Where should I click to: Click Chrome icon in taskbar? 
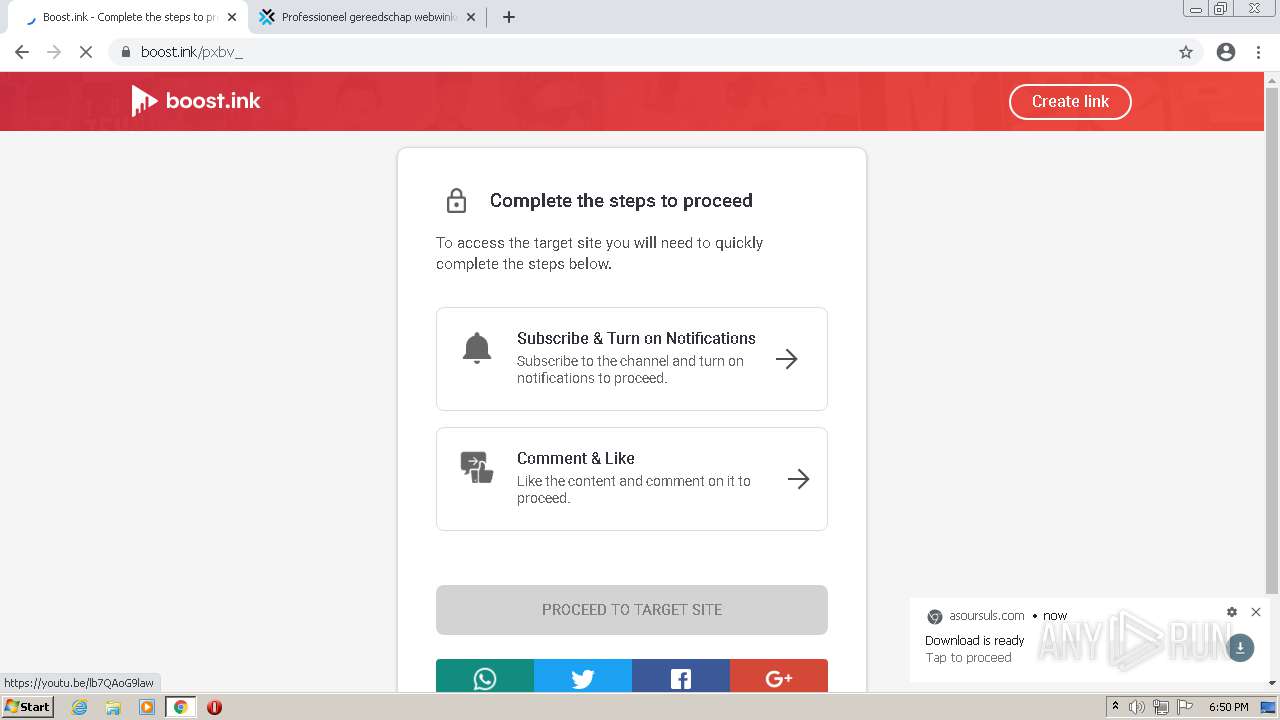[x=181, y=707]
